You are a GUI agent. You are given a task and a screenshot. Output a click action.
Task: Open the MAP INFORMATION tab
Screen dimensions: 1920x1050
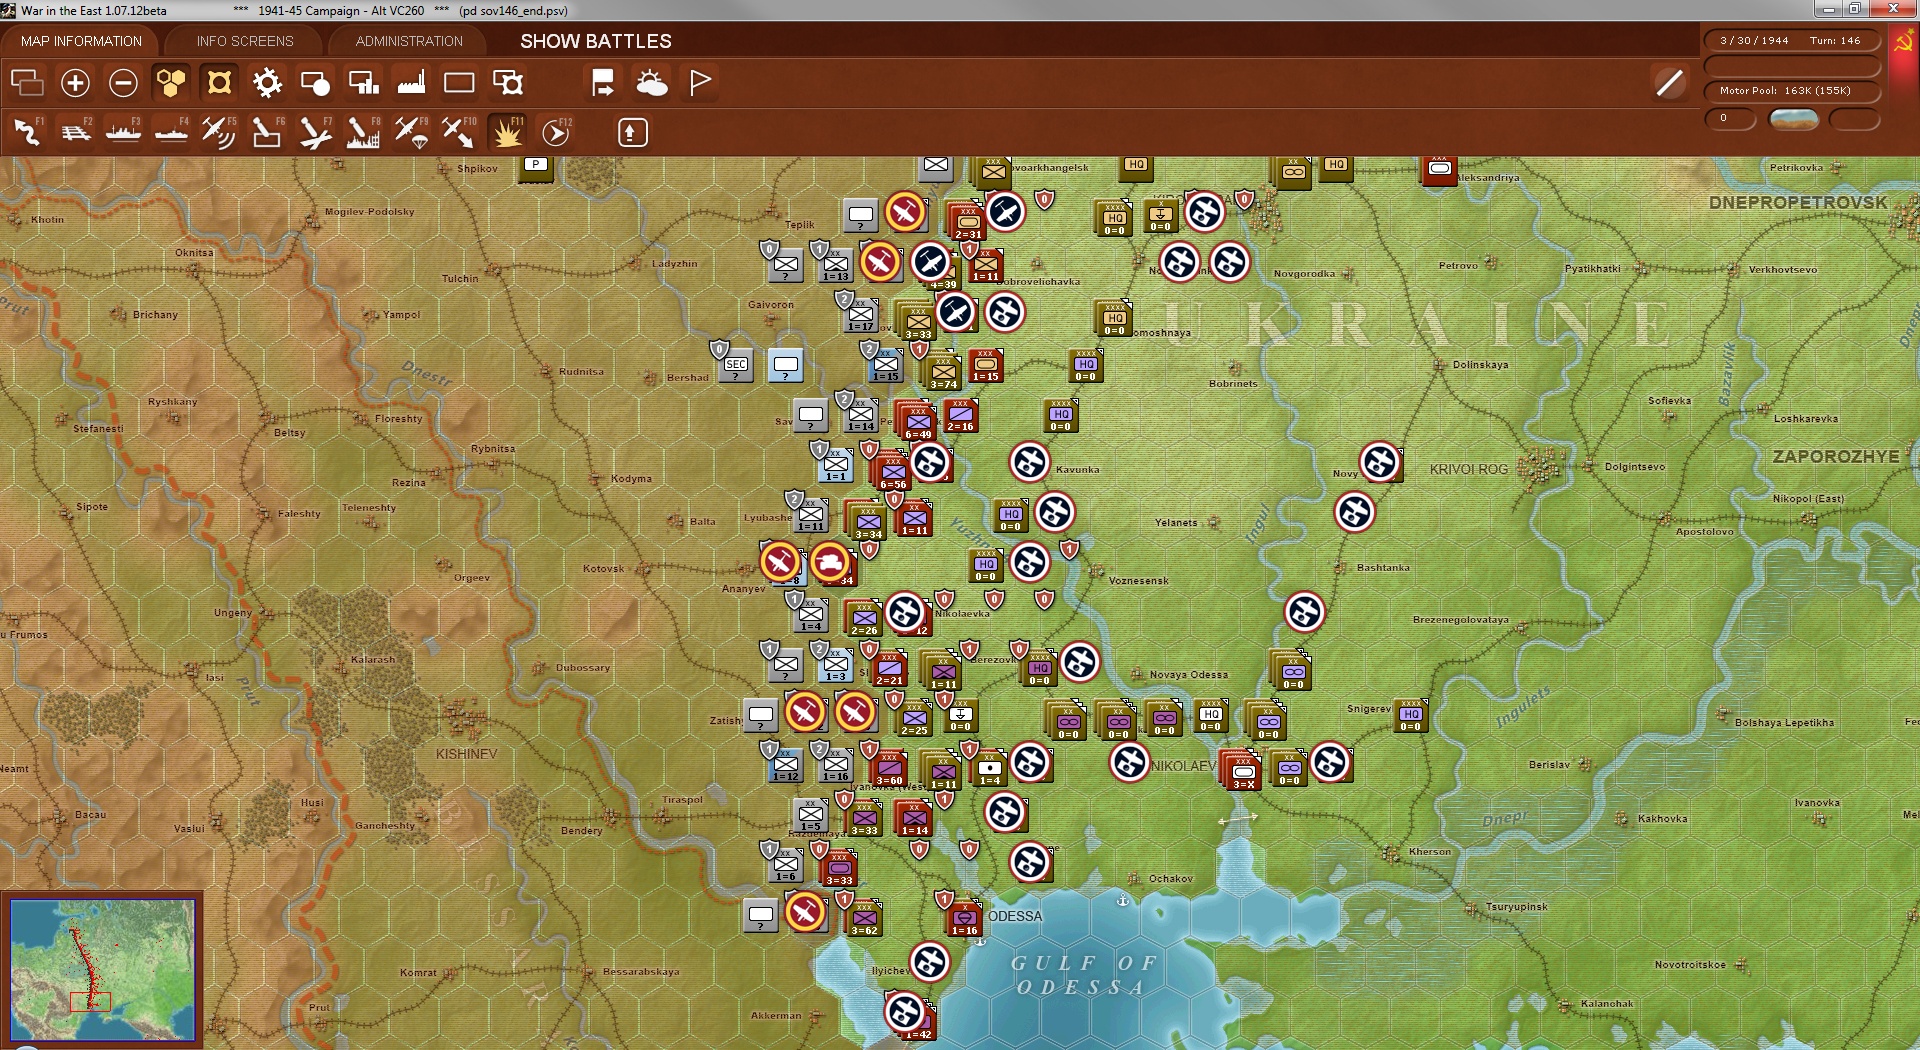[x=81, y=41]
